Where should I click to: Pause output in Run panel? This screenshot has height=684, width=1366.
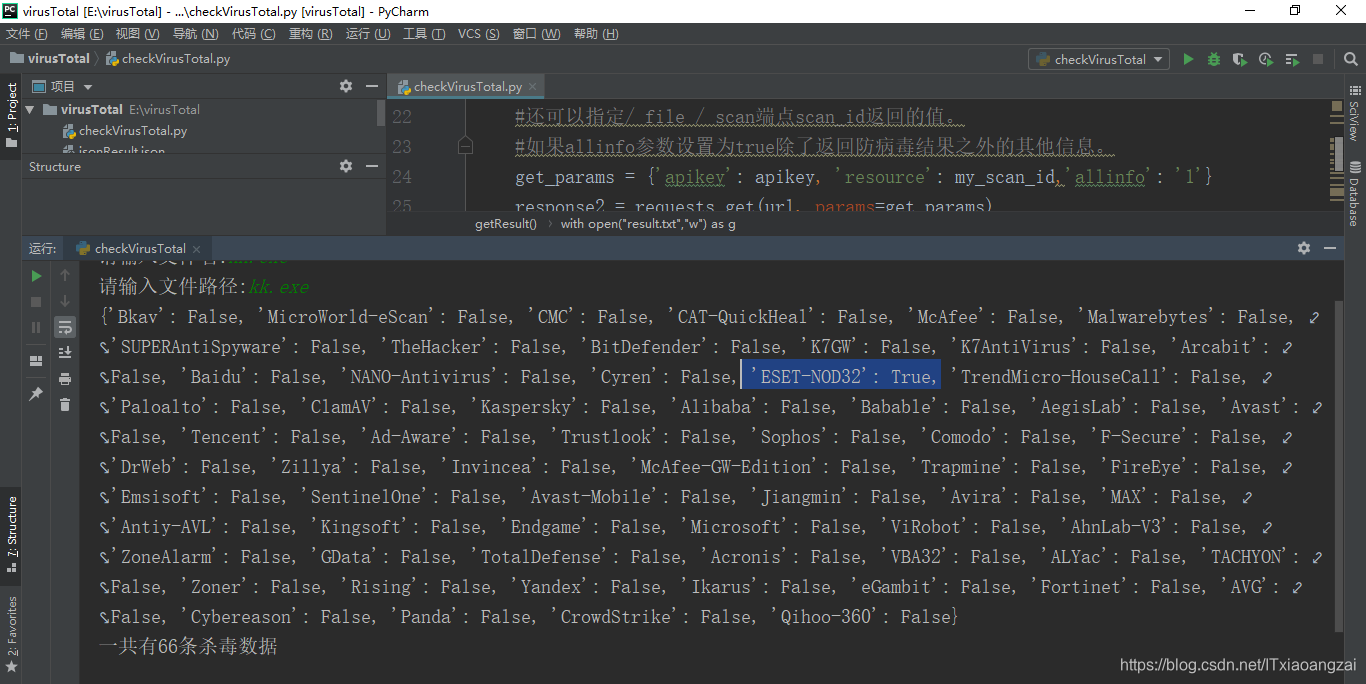point(37,327)
